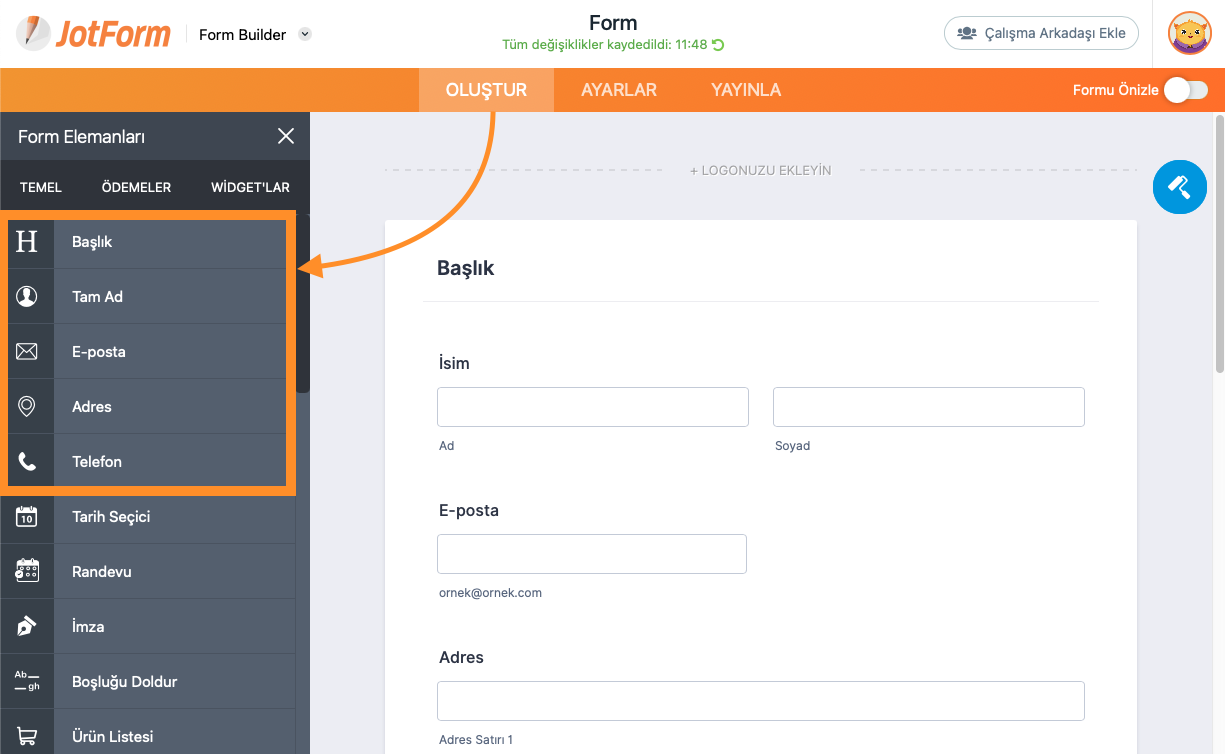Open the Form Builder dropdown arrow
1225x754 pixels.
pos(305,34)
